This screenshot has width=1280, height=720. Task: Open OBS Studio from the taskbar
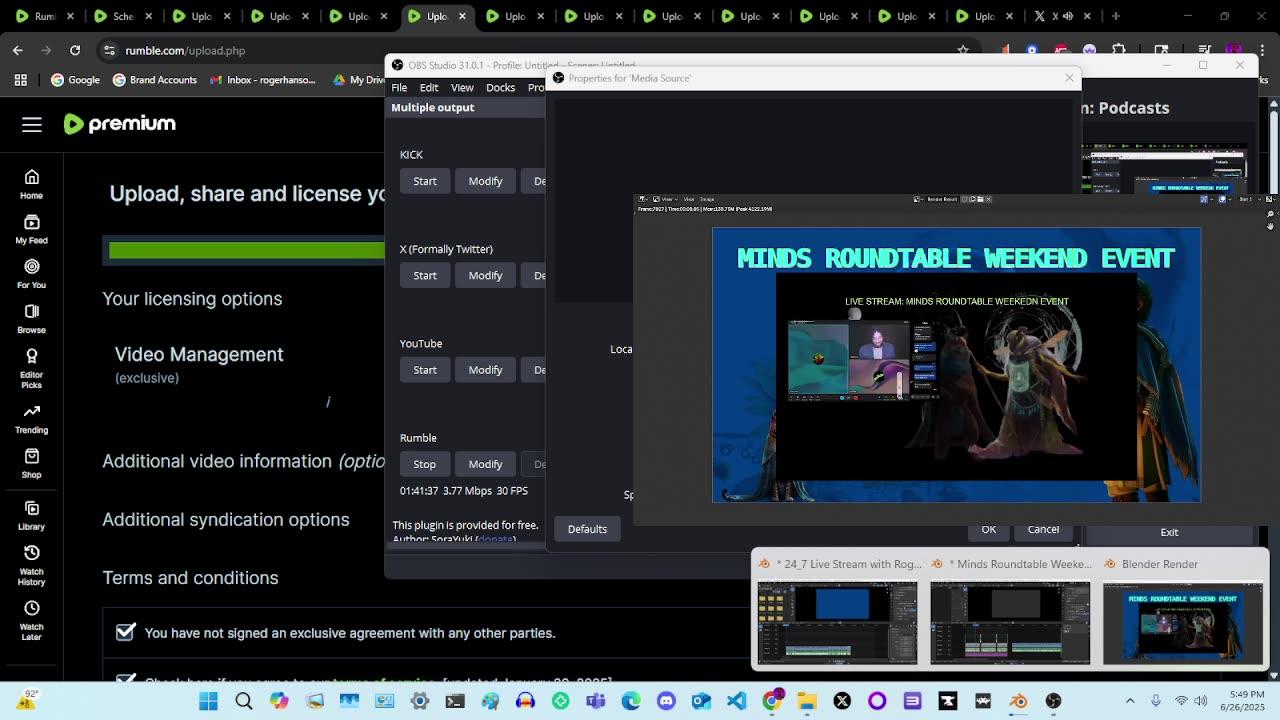tap(1053, 701)
